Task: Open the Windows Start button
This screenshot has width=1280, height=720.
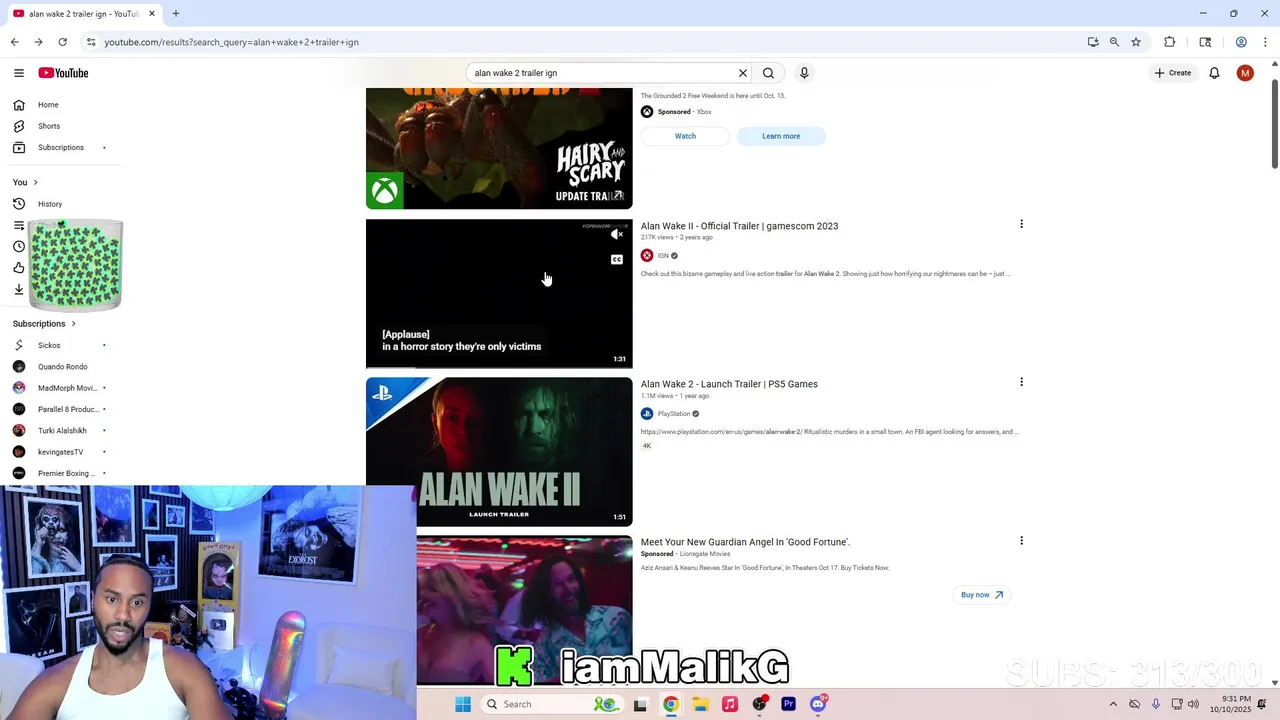Action: [x=463, y=704]
